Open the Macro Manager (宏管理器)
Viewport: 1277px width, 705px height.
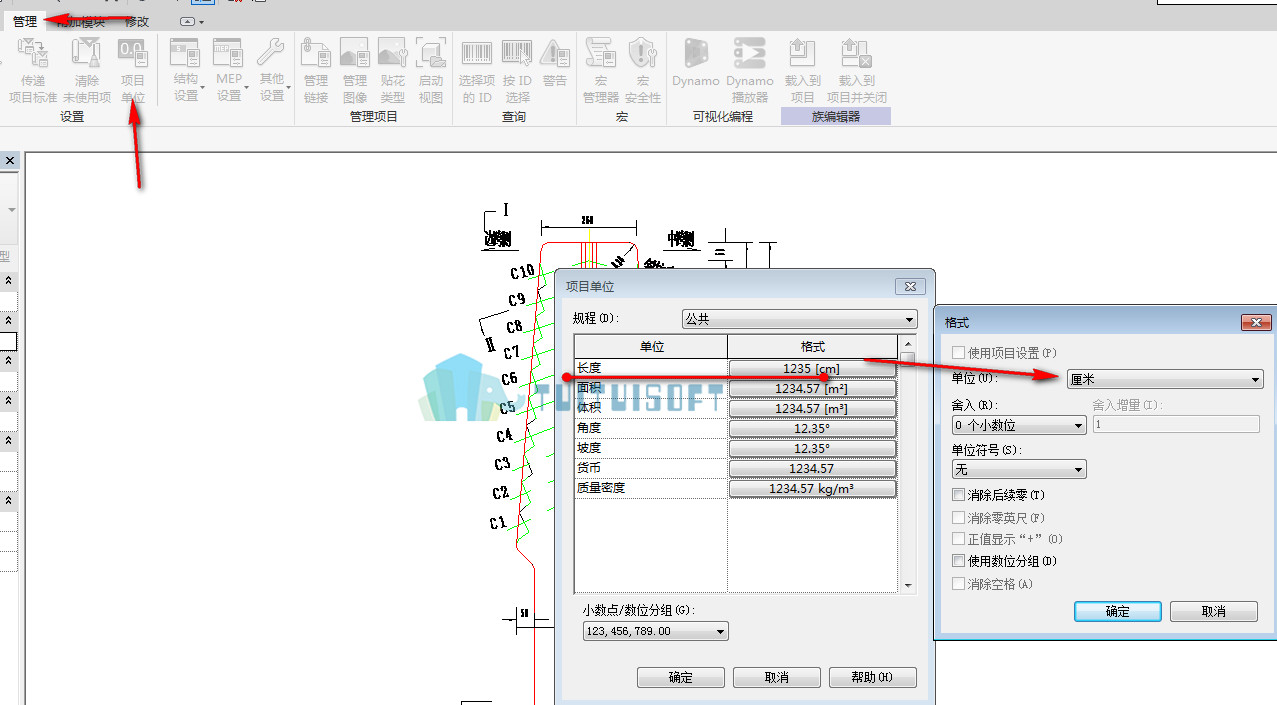(x=601, y=70)
